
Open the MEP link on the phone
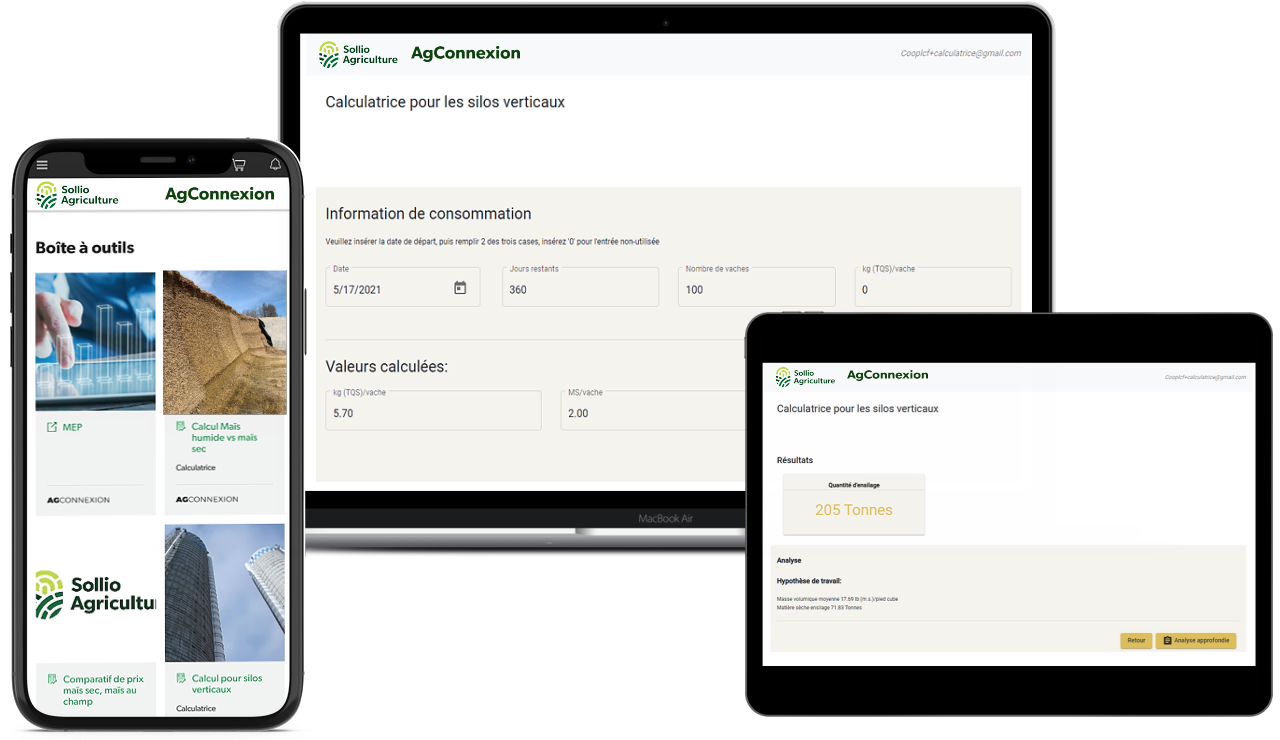point(72,427)
